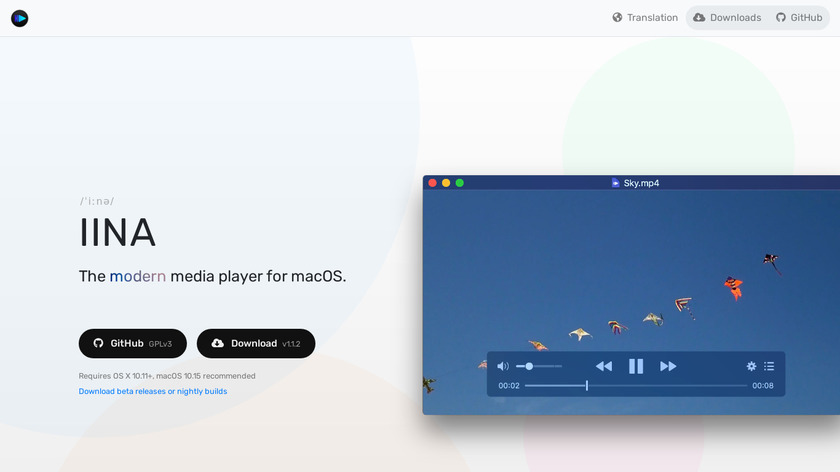The width and height of the screenshot is (840, 472).
Task: Click the black GitHub GPLv3 button
Action: pos(133,343)
